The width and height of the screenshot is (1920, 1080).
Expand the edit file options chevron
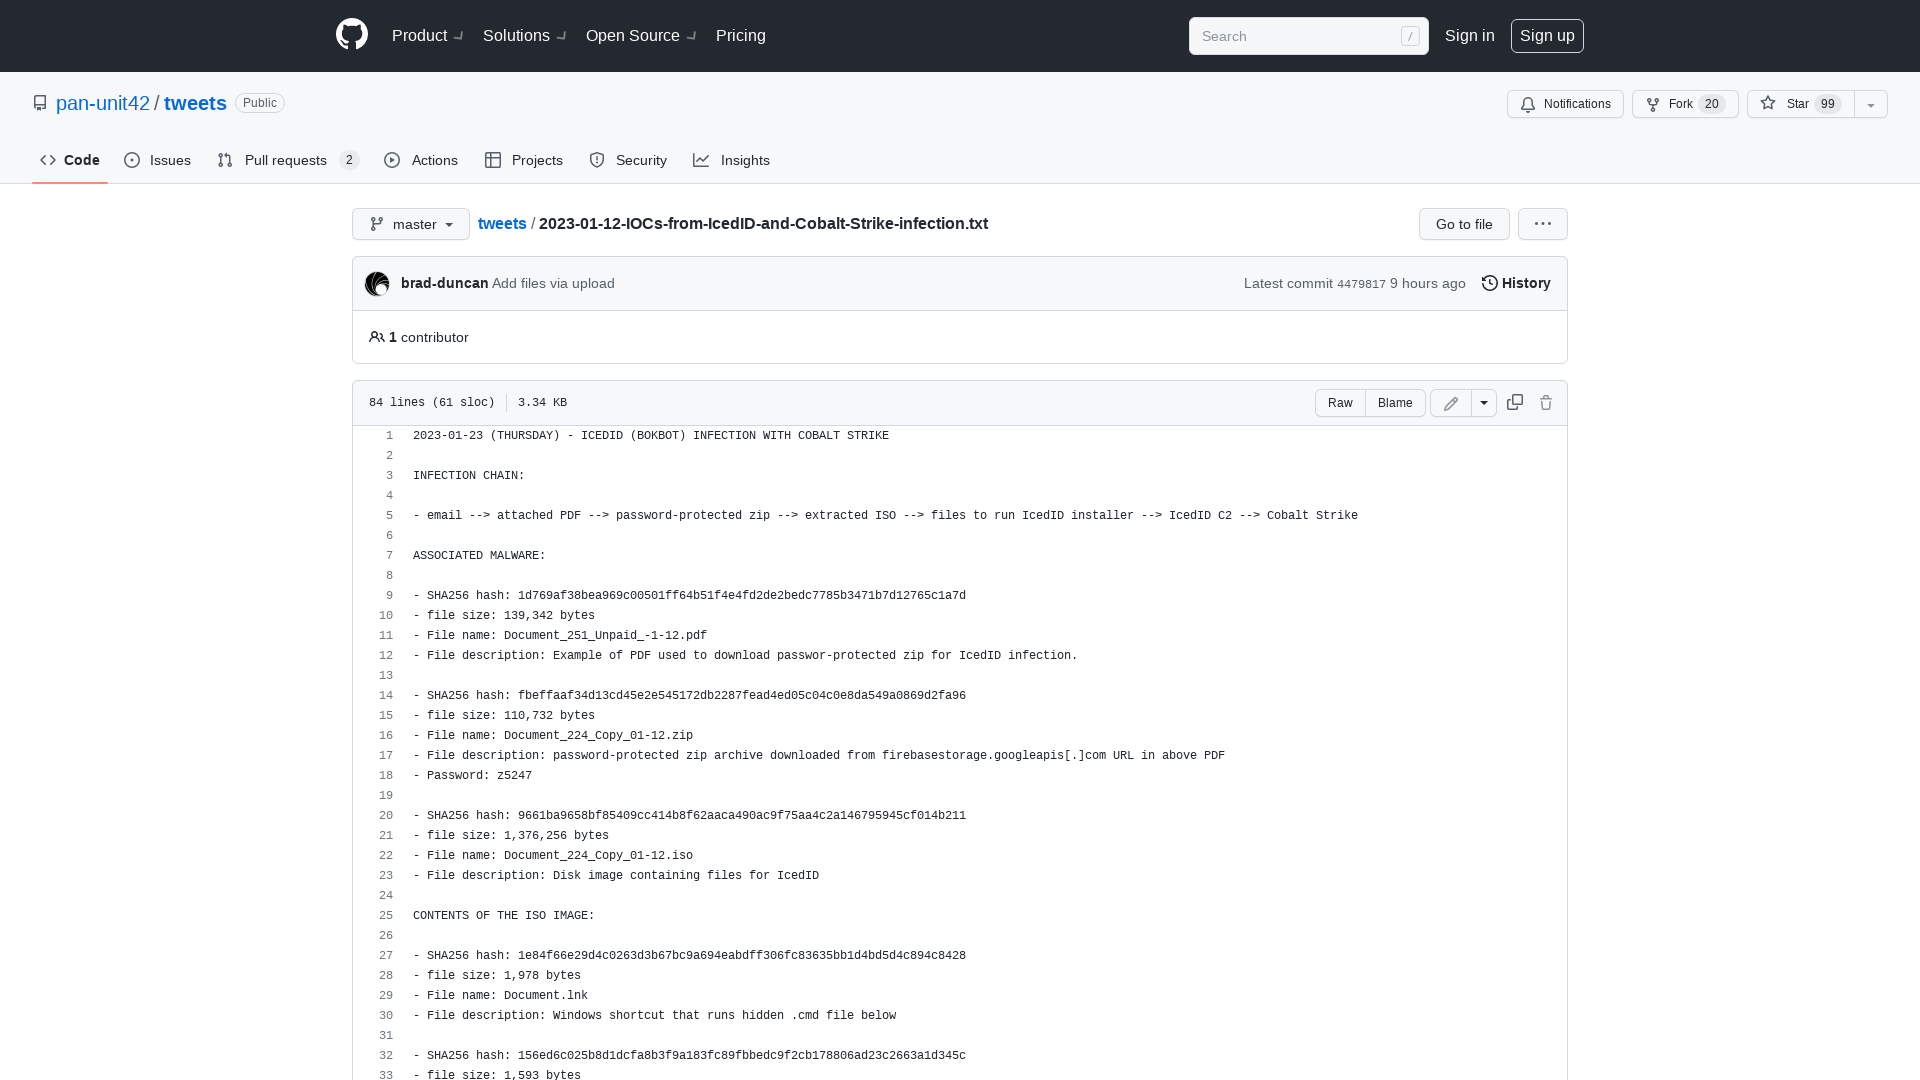pyautogui.click(x=1484, y=402)
